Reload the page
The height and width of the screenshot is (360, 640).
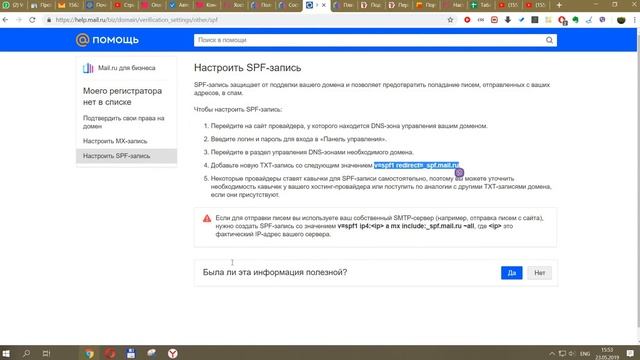point(32,20)
